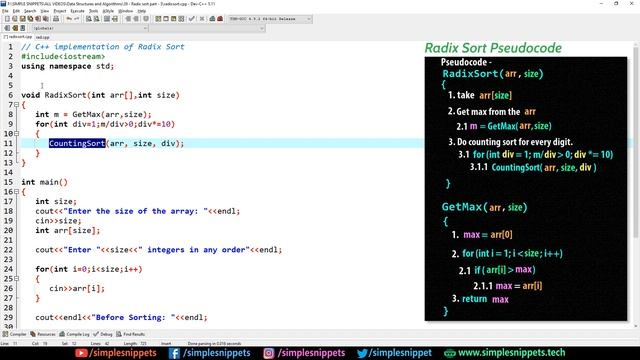Viewport: 640px width, 360px height.
Task: Open the Tools menu
Action: point(93,11)
